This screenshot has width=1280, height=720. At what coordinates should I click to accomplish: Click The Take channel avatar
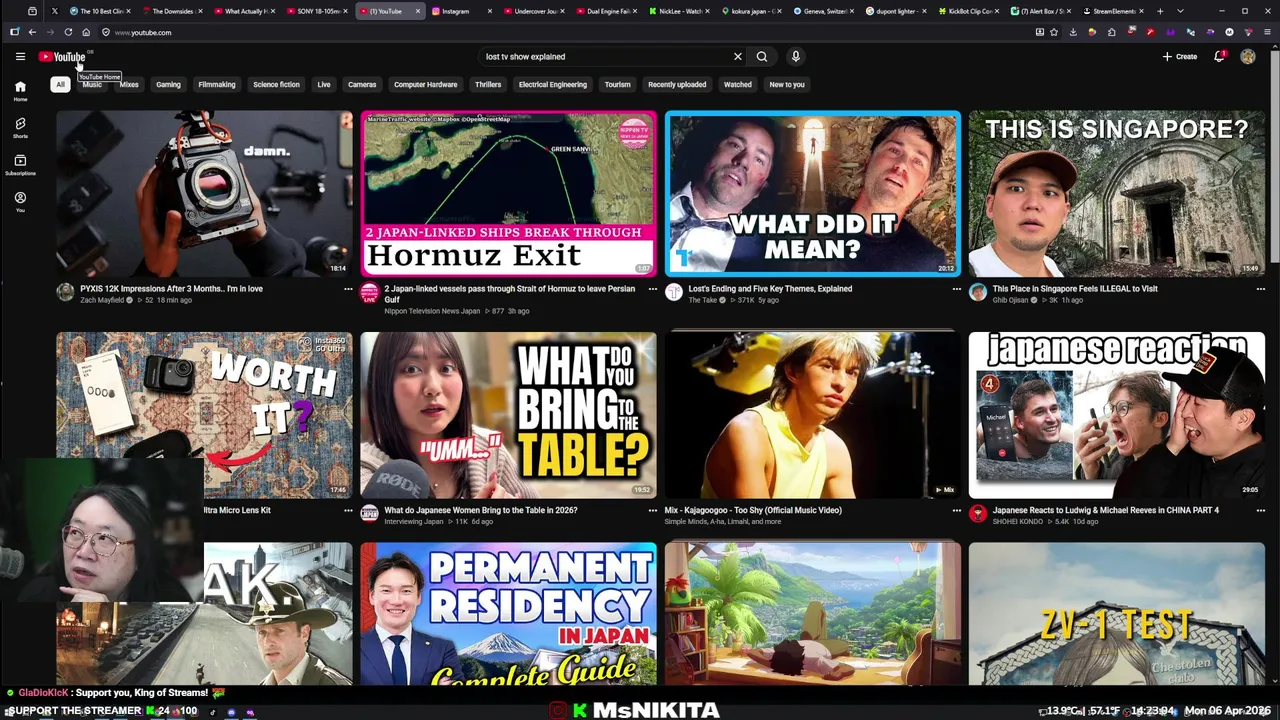pos(674,292)
